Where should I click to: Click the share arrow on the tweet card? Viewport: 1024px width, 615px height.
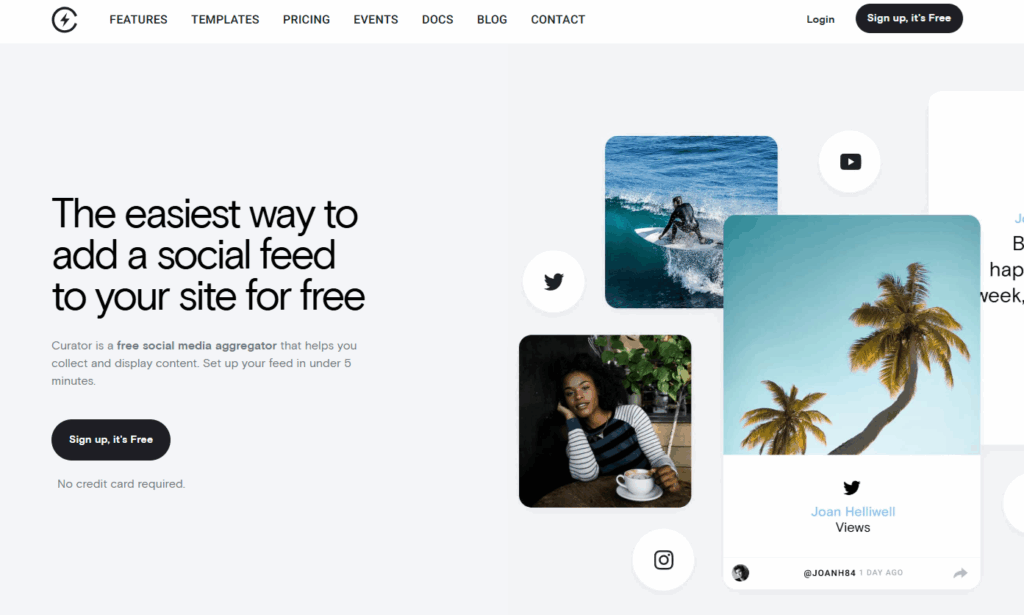960,573
